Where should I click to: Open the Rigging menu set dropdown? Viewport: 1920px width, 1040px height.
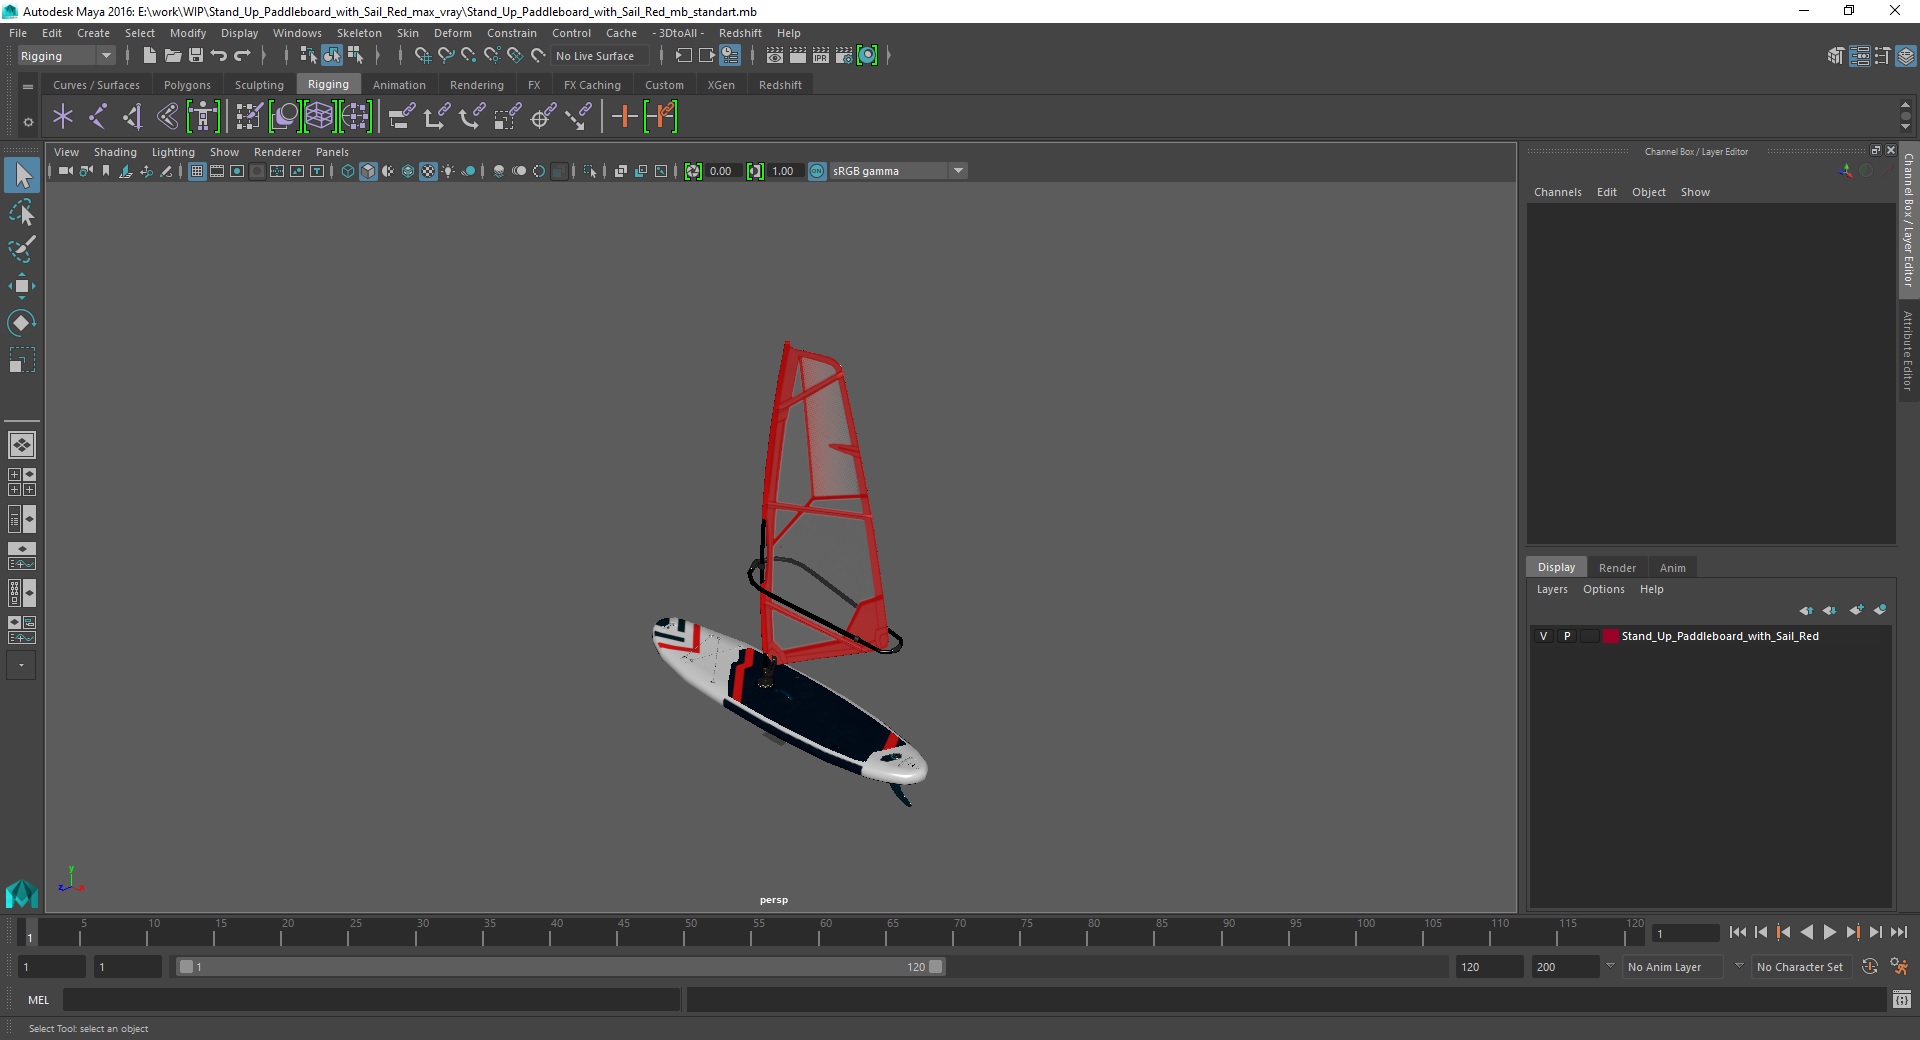(66, 56)
